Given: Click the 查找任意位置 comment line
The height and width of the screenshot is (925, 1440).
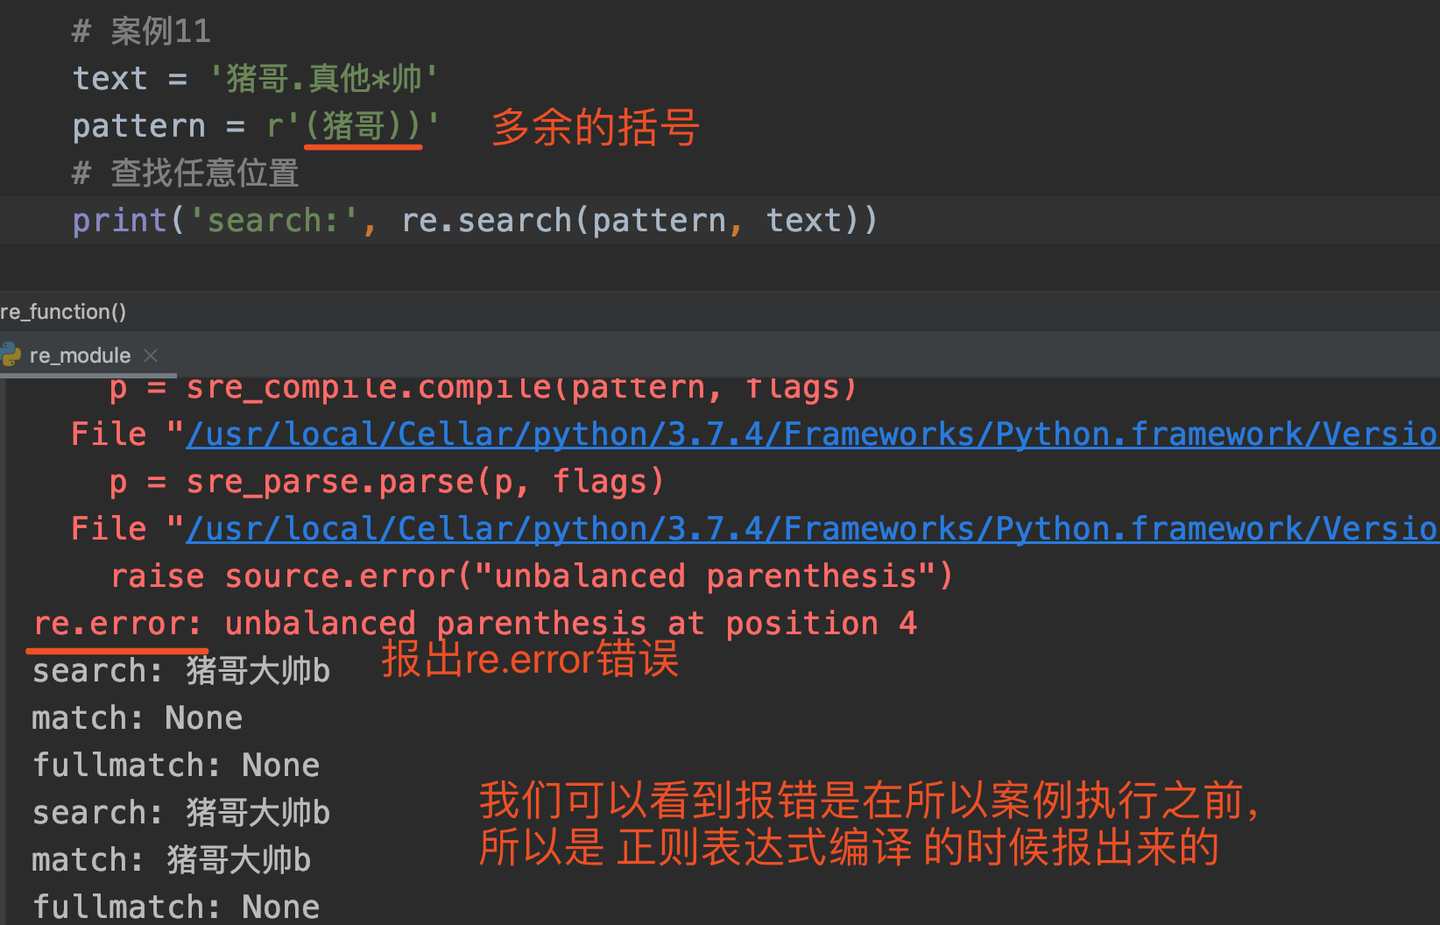Looking at the screenshot, I should pos(185,172).
